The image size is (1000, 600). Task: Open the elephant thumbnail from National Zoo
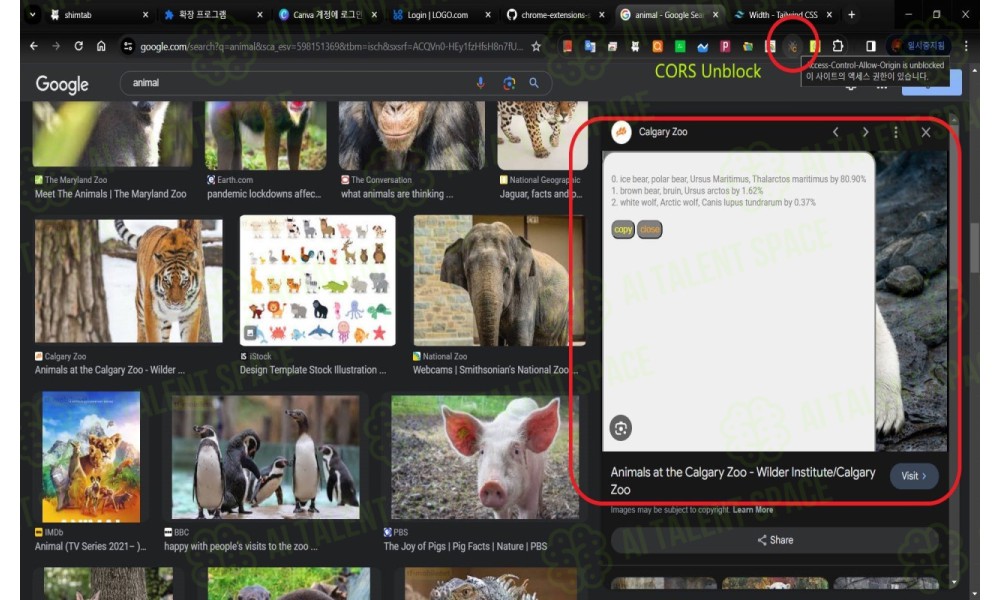click(499, 281)
